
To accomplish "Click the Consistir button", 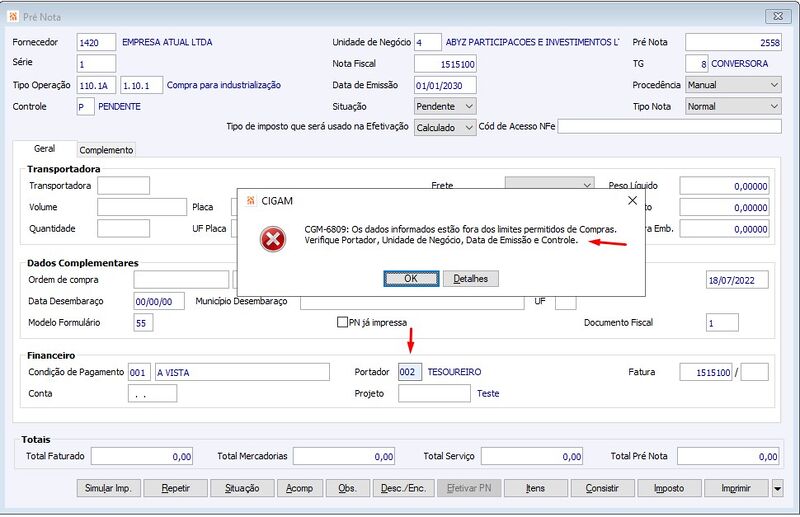I will (x=602, y=488).
